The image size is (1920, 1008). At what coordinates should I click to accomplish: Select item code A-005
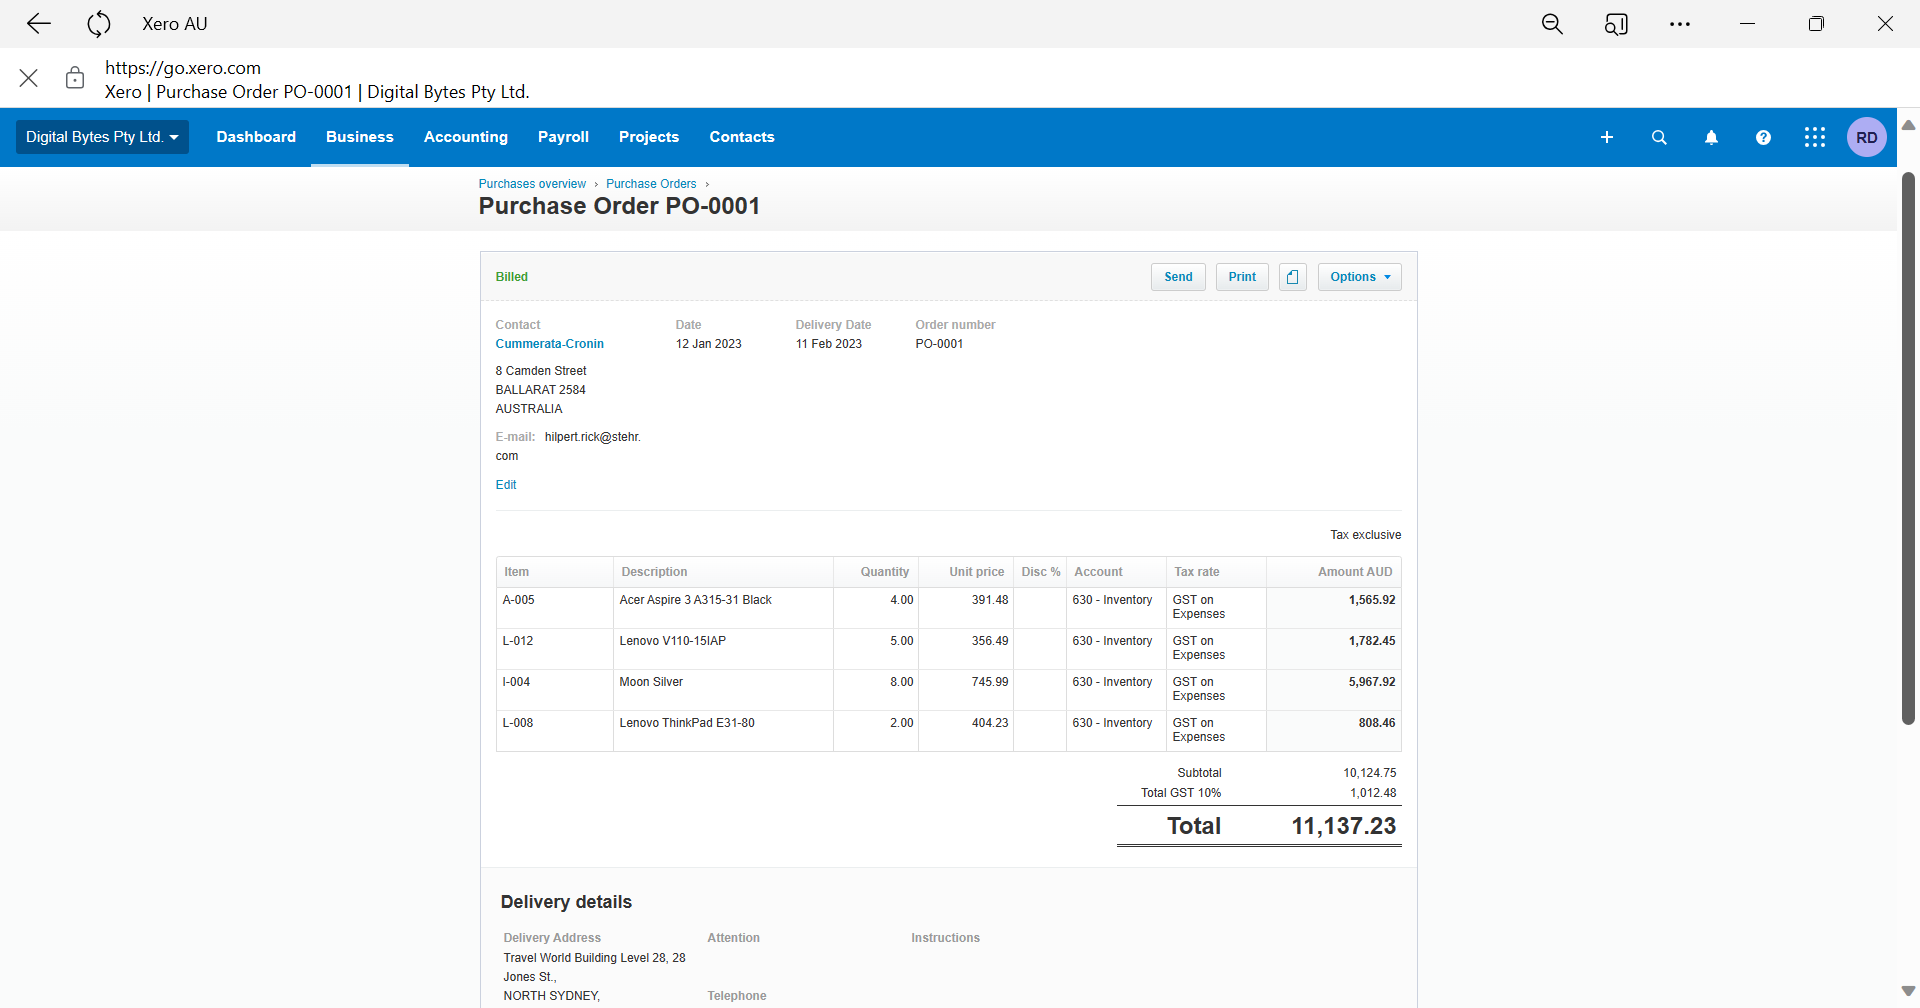(519, 600)
